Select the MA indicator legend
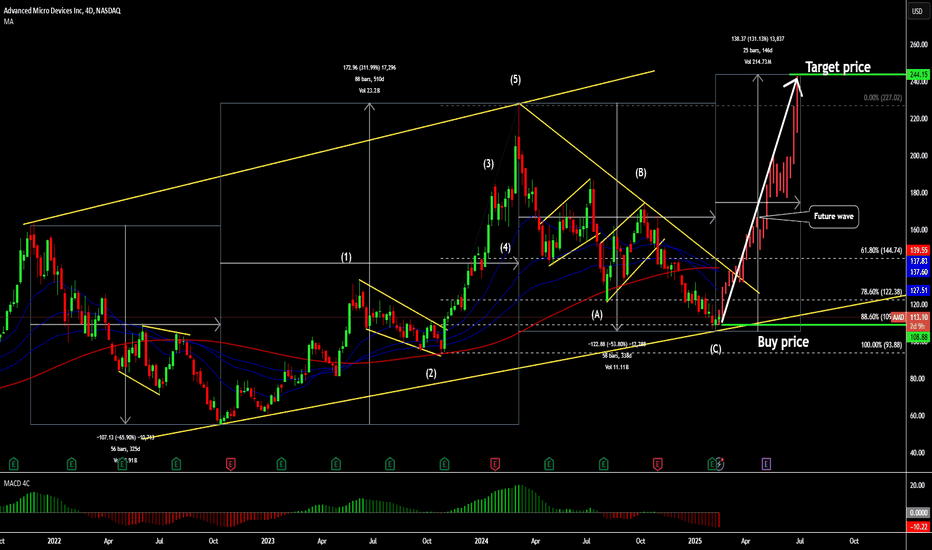The height and width of the screenshot is (550, 932). point(8,21)
